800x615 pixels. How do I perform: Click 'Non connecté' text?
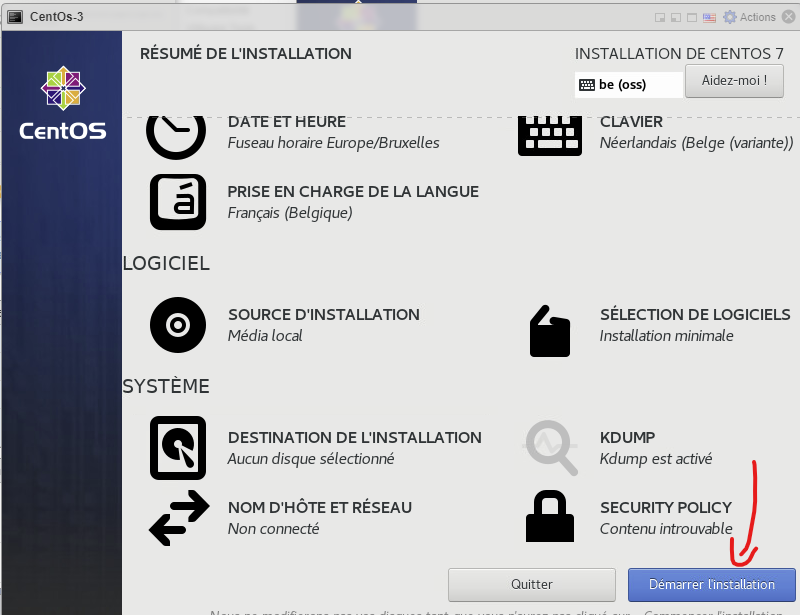273,529
